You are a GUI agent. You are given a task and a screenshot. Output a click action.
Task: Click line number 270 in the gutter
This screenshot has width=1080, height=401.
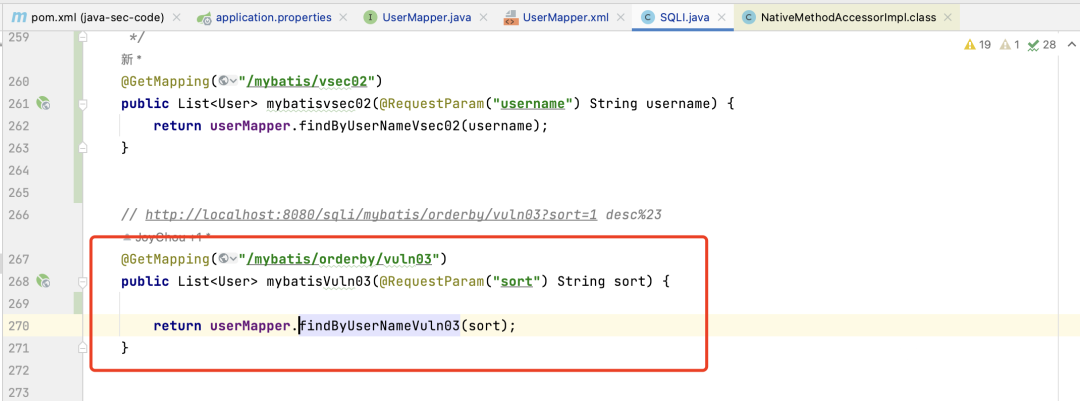click(x=17, y=325)
